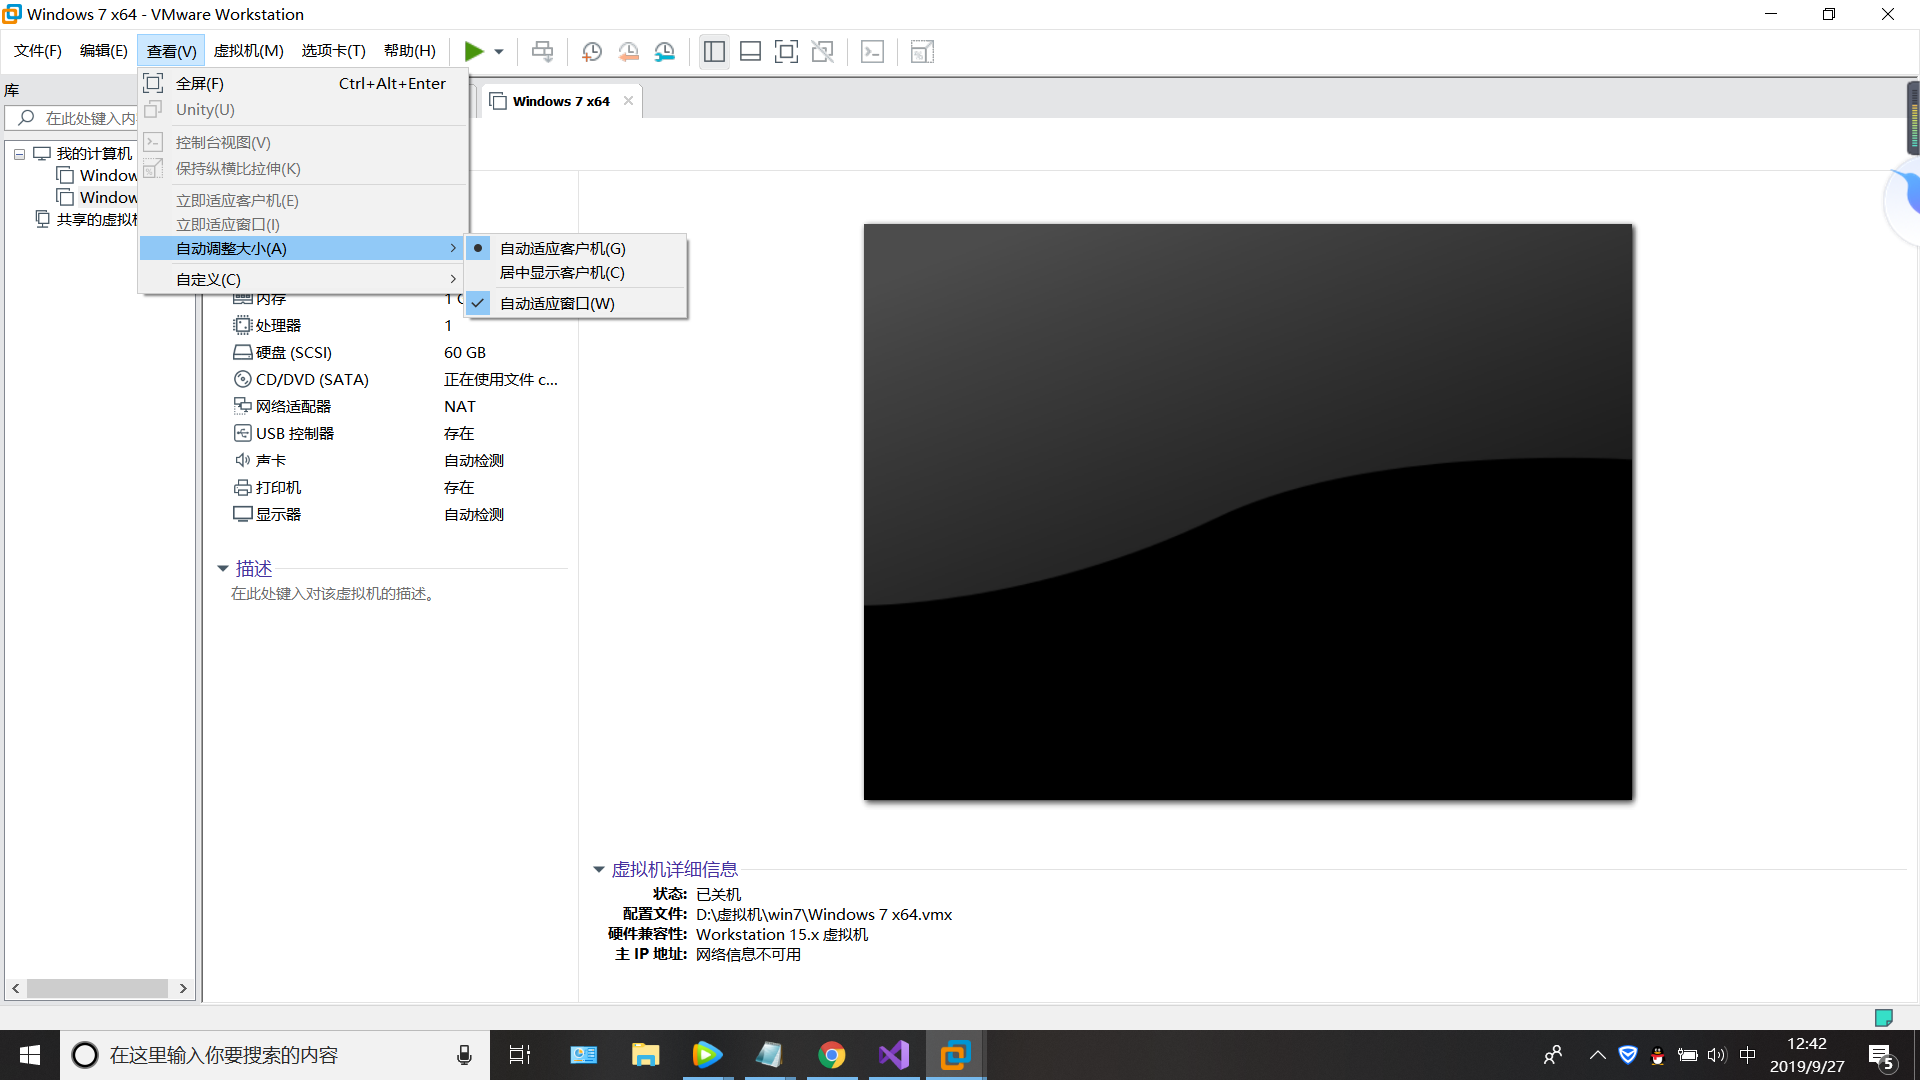Image resolution: width=1920 pixels, height=1080 pixels.
Task: Open the 选项卡(T) menu
Action: (x=333, y=51)
